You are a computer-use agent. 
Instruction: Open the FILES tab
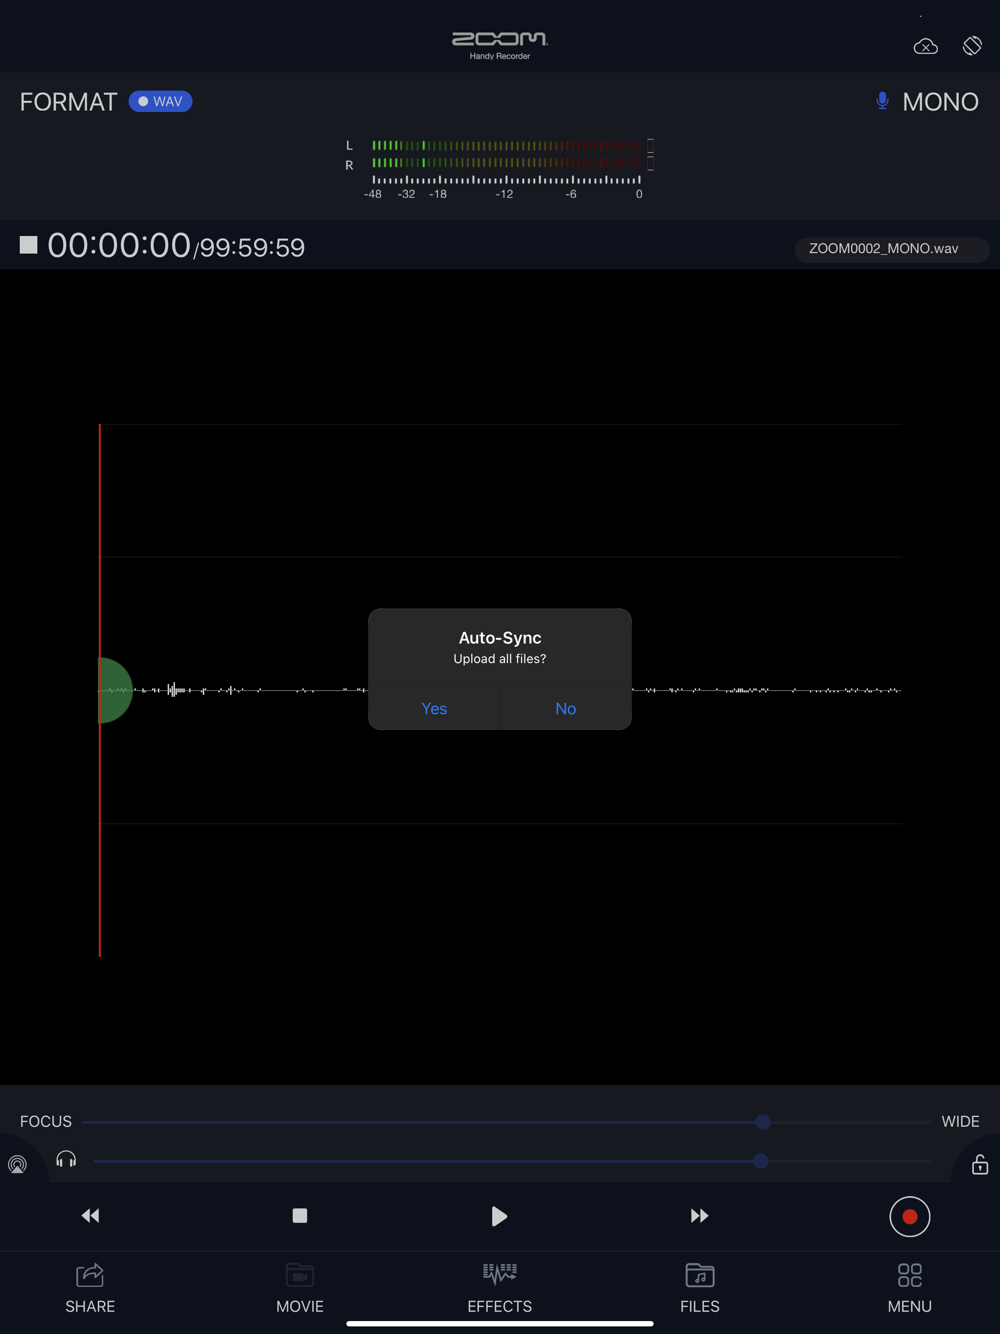click(x=700, y=1288)
